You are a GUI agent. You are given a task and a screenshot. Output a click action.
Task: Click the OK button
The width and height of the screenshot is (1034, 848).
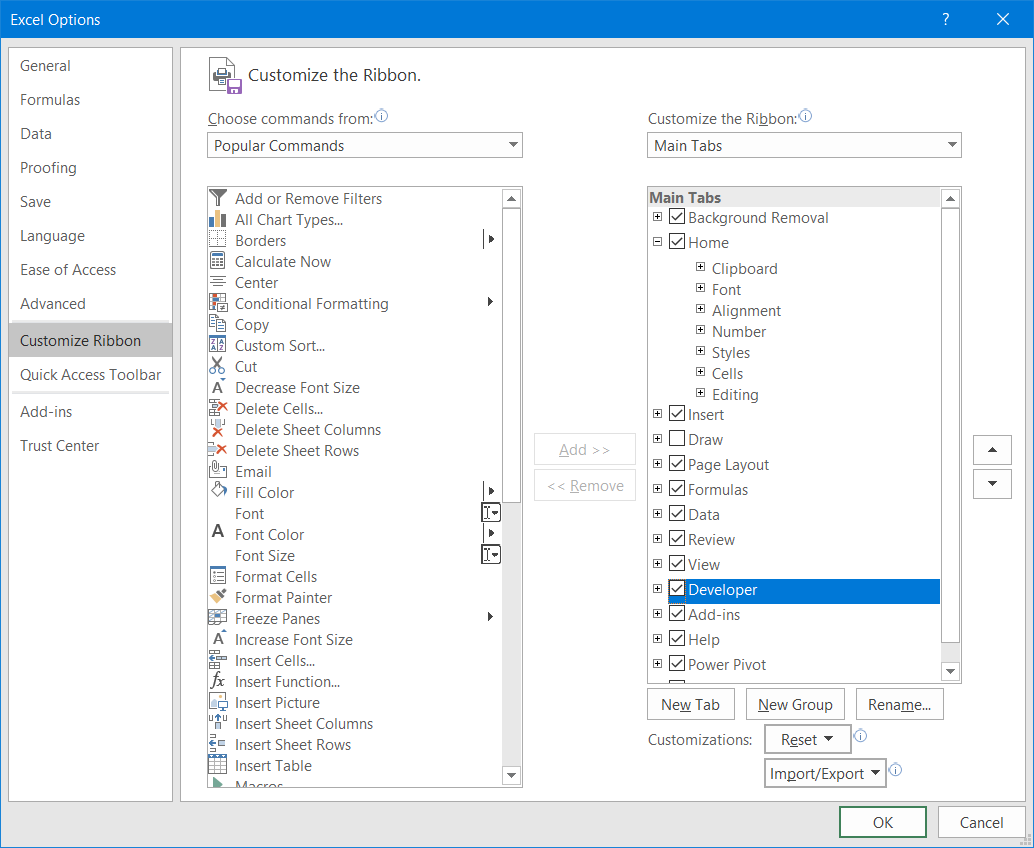(882, 822)
